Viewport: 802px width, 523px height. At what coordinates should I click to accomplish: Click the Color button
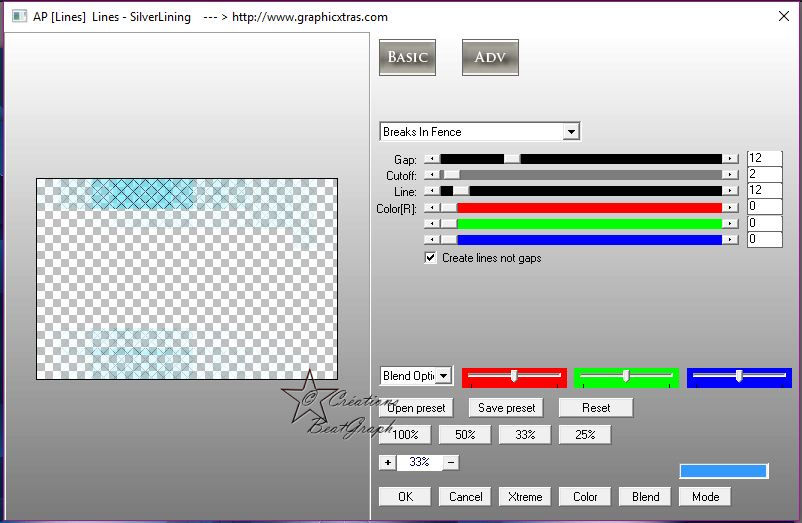585,496
